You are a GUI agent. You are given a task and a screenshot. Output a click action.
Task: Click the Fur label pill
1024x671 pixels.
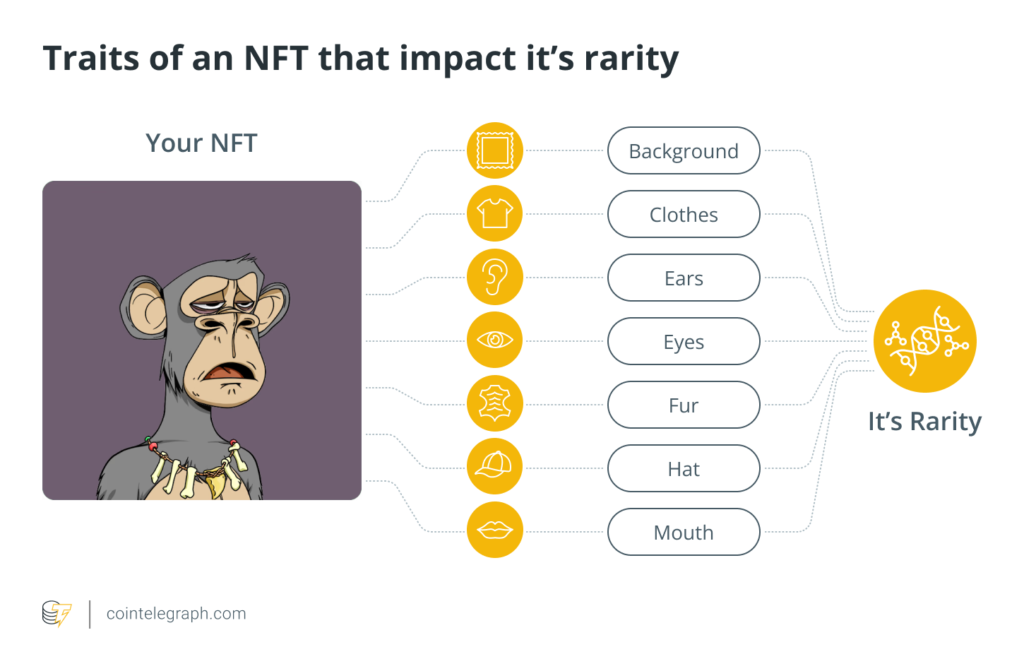tap(684, 405)
